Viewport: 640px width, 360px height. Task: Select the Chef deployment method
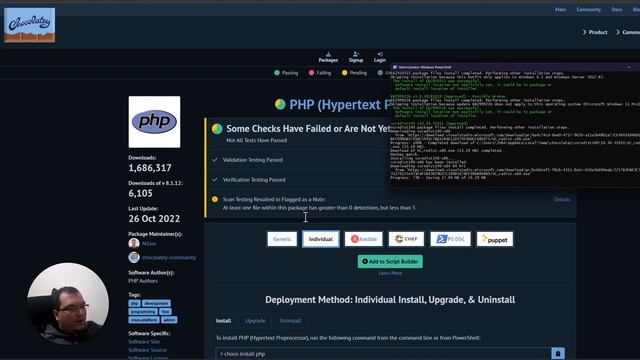pos(406,239)
